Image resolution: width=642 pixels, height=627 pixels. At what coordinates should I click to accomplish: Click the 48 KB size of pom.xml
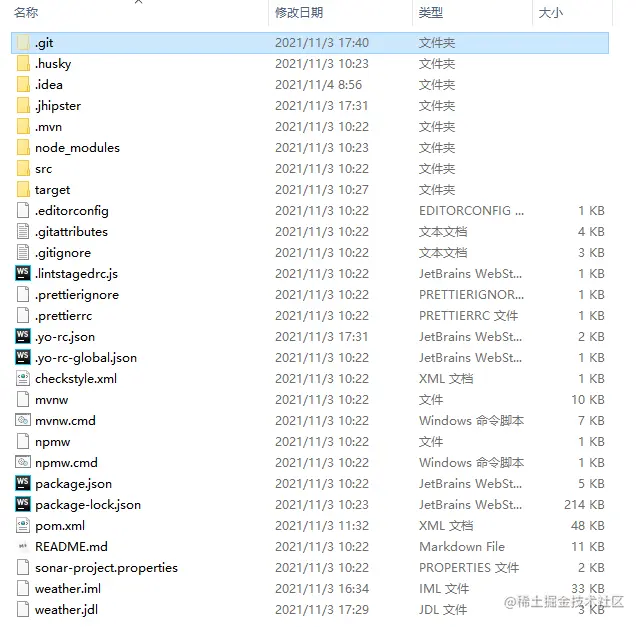click(x=588, y=526)
